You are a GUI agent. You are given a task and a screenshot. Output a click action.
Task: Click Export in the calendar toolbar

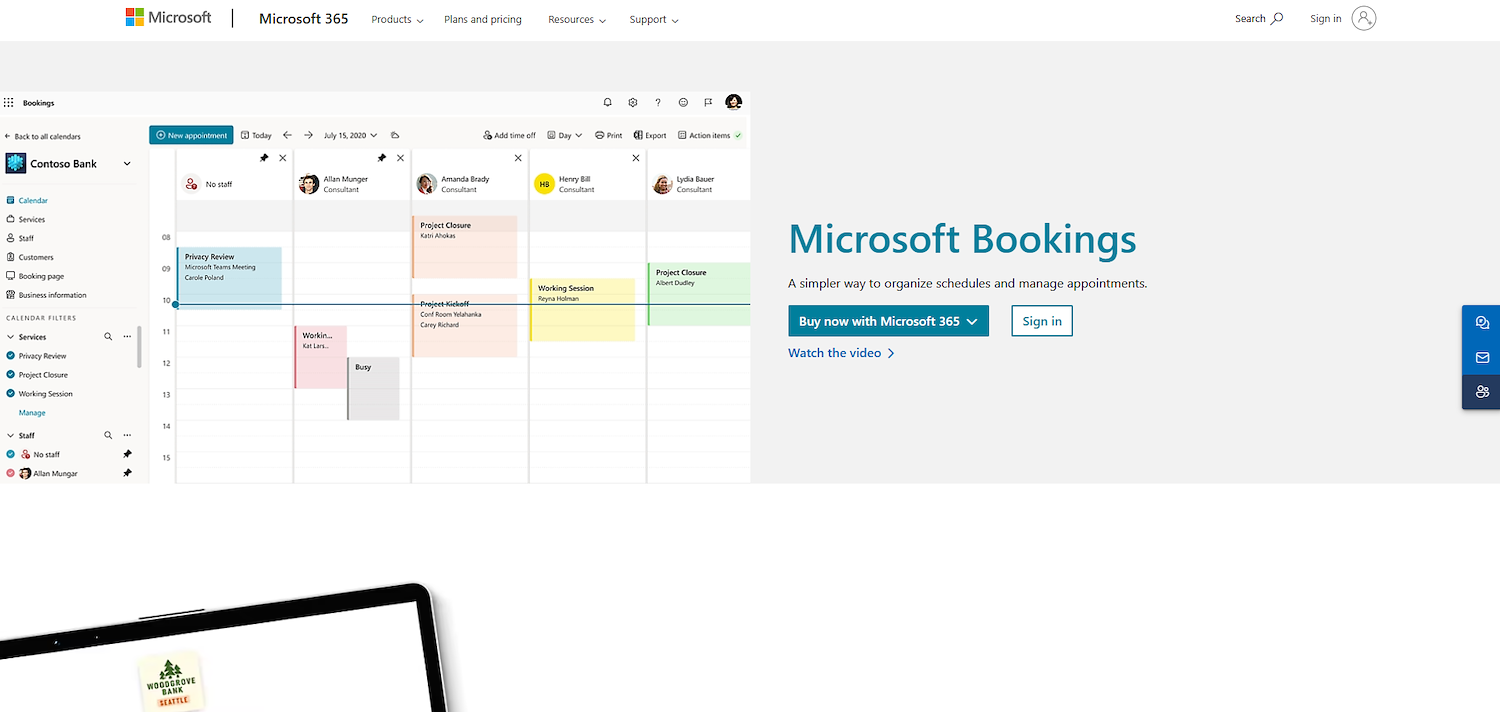point(650,135)
